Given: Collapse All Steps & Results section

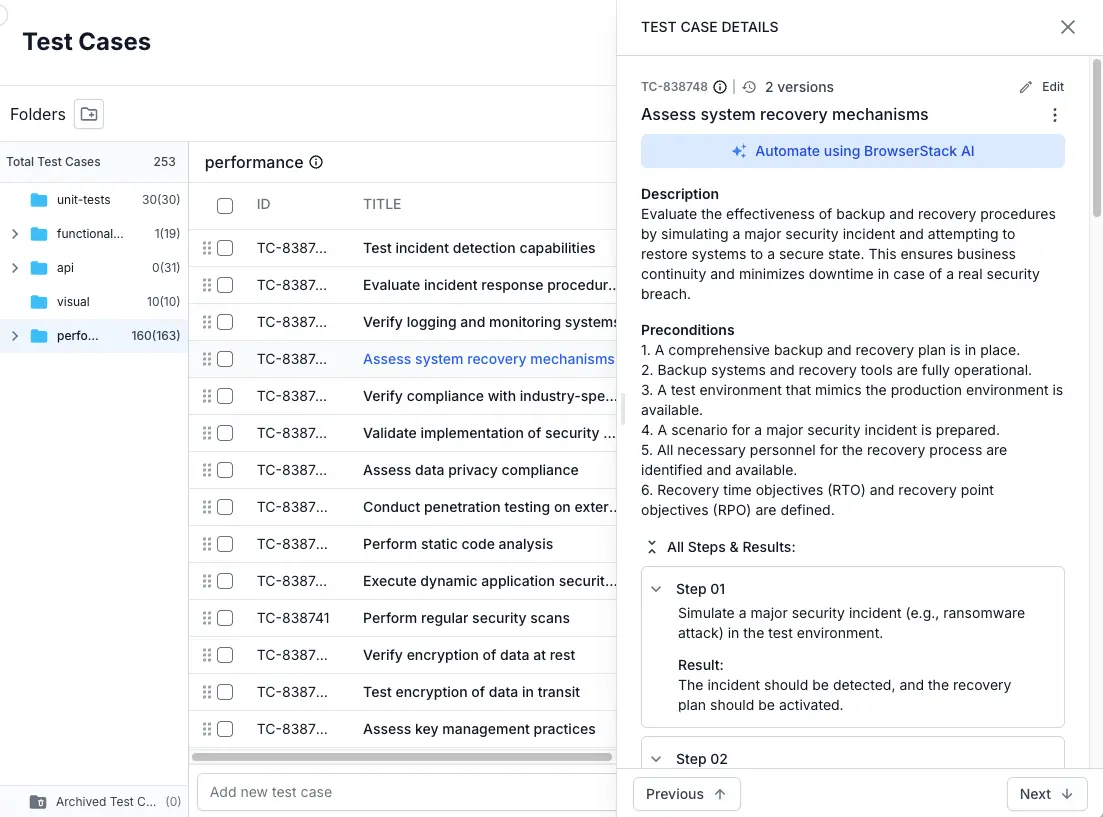Looking at the screenshot, I should (652, 547).
